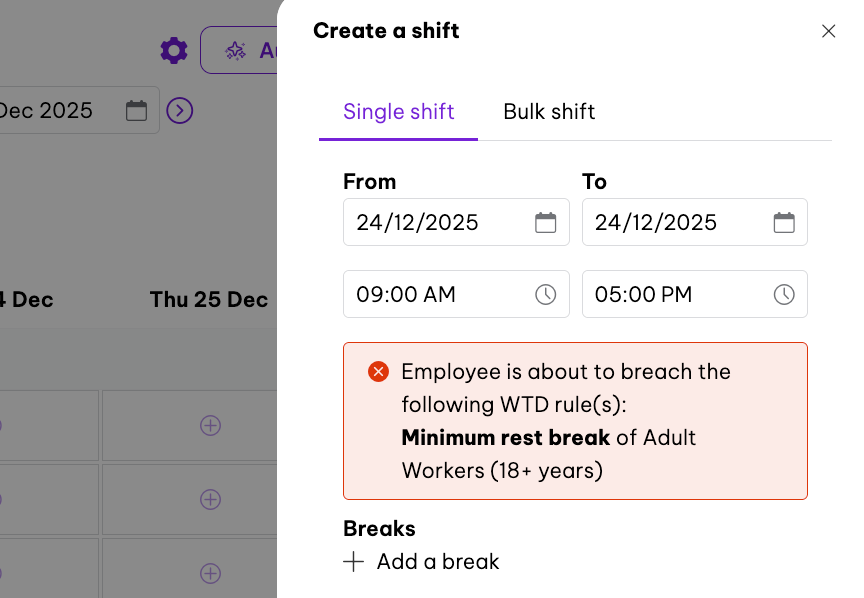Click the To date input field
The image size is (864, 598).
point(670,222)
